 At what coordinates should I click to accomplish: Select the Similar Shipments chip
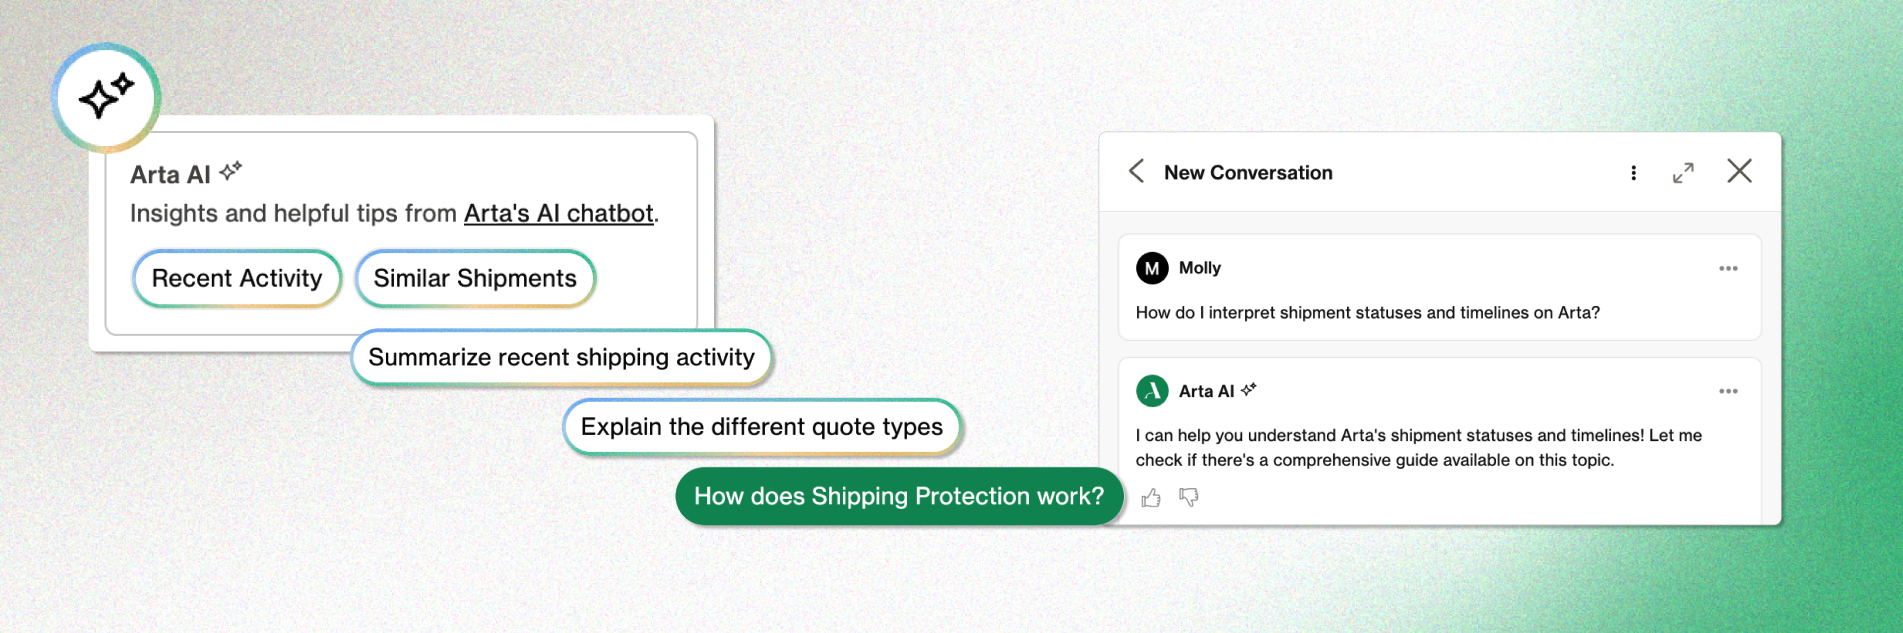coord(475,278)
